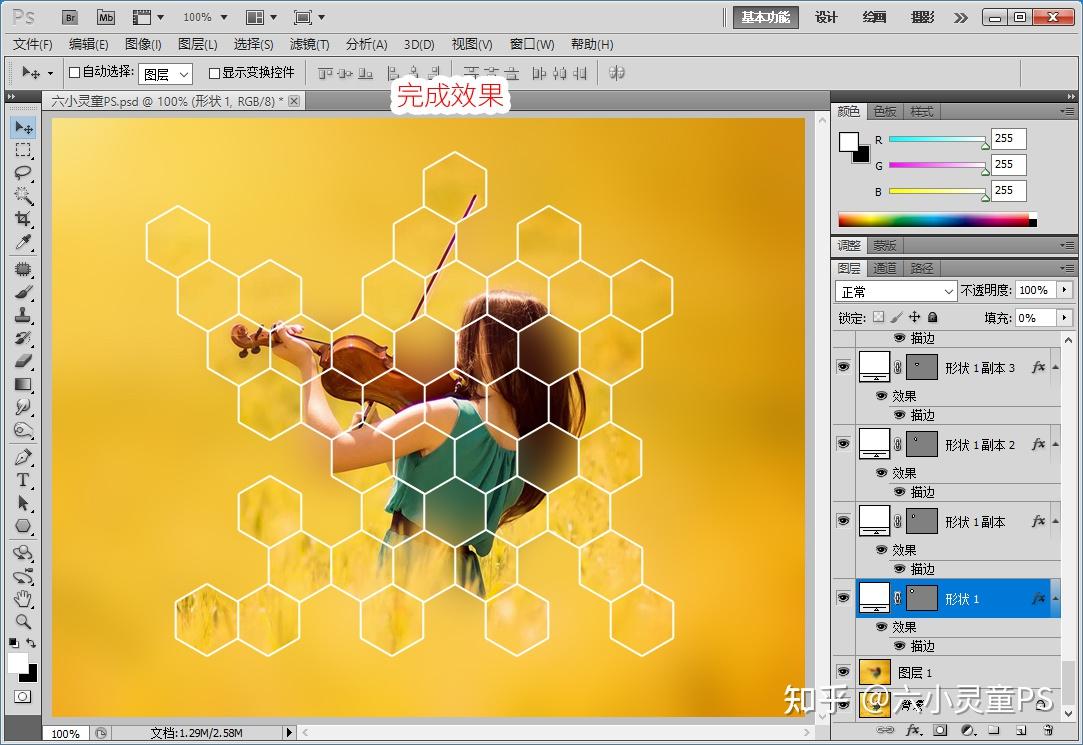Select the Eraser tool
This screenshot has height=745, width=1083.
[x=23, y=360]
